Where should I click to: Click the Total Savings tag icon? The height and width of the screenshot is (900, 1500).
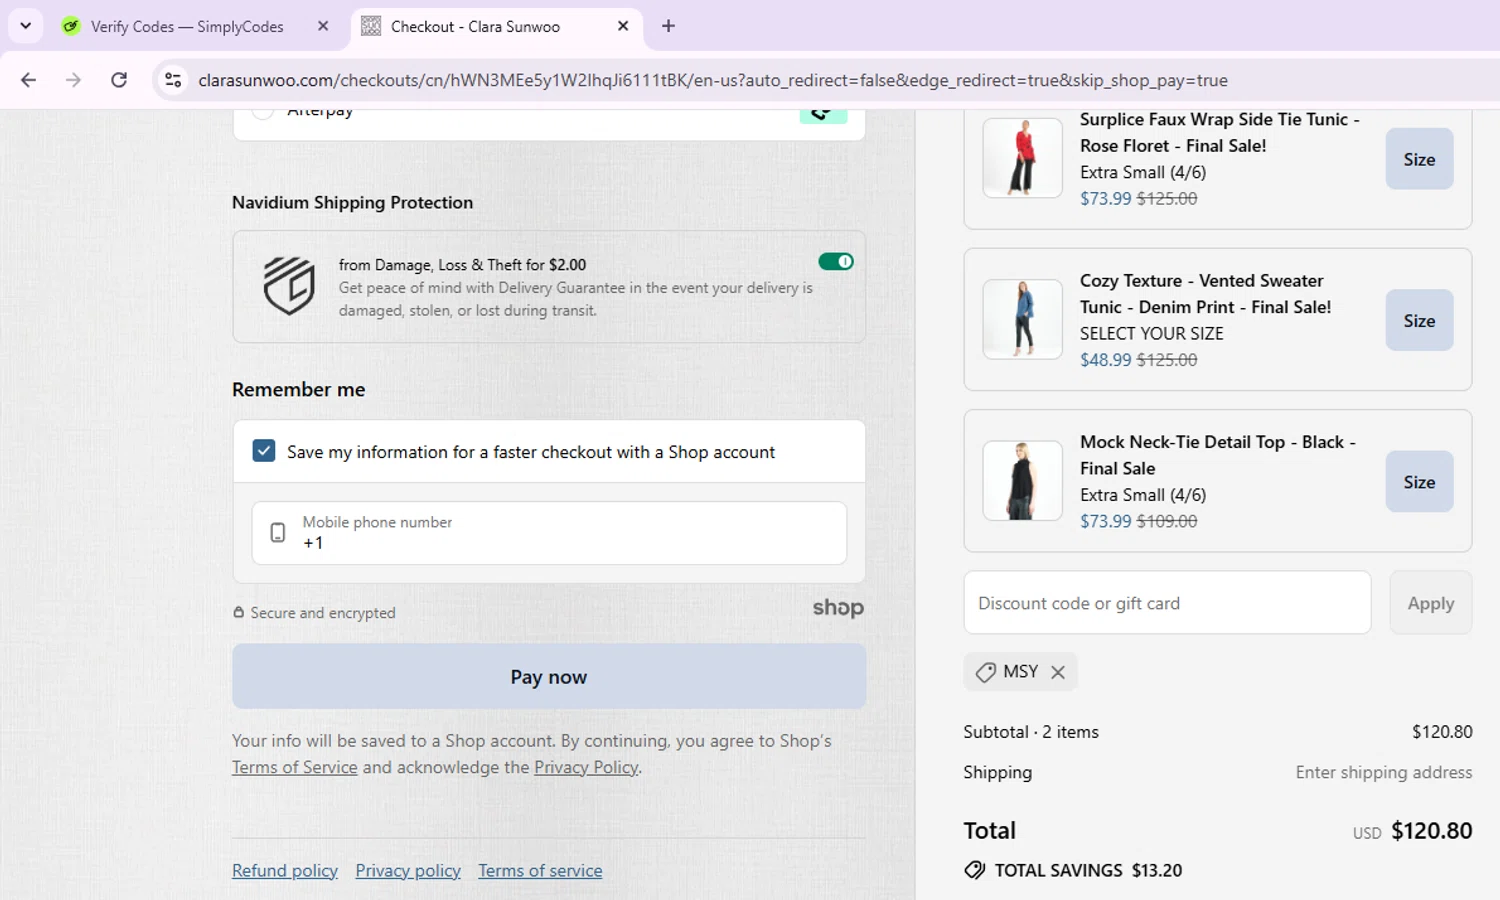(x=975, y=870)
